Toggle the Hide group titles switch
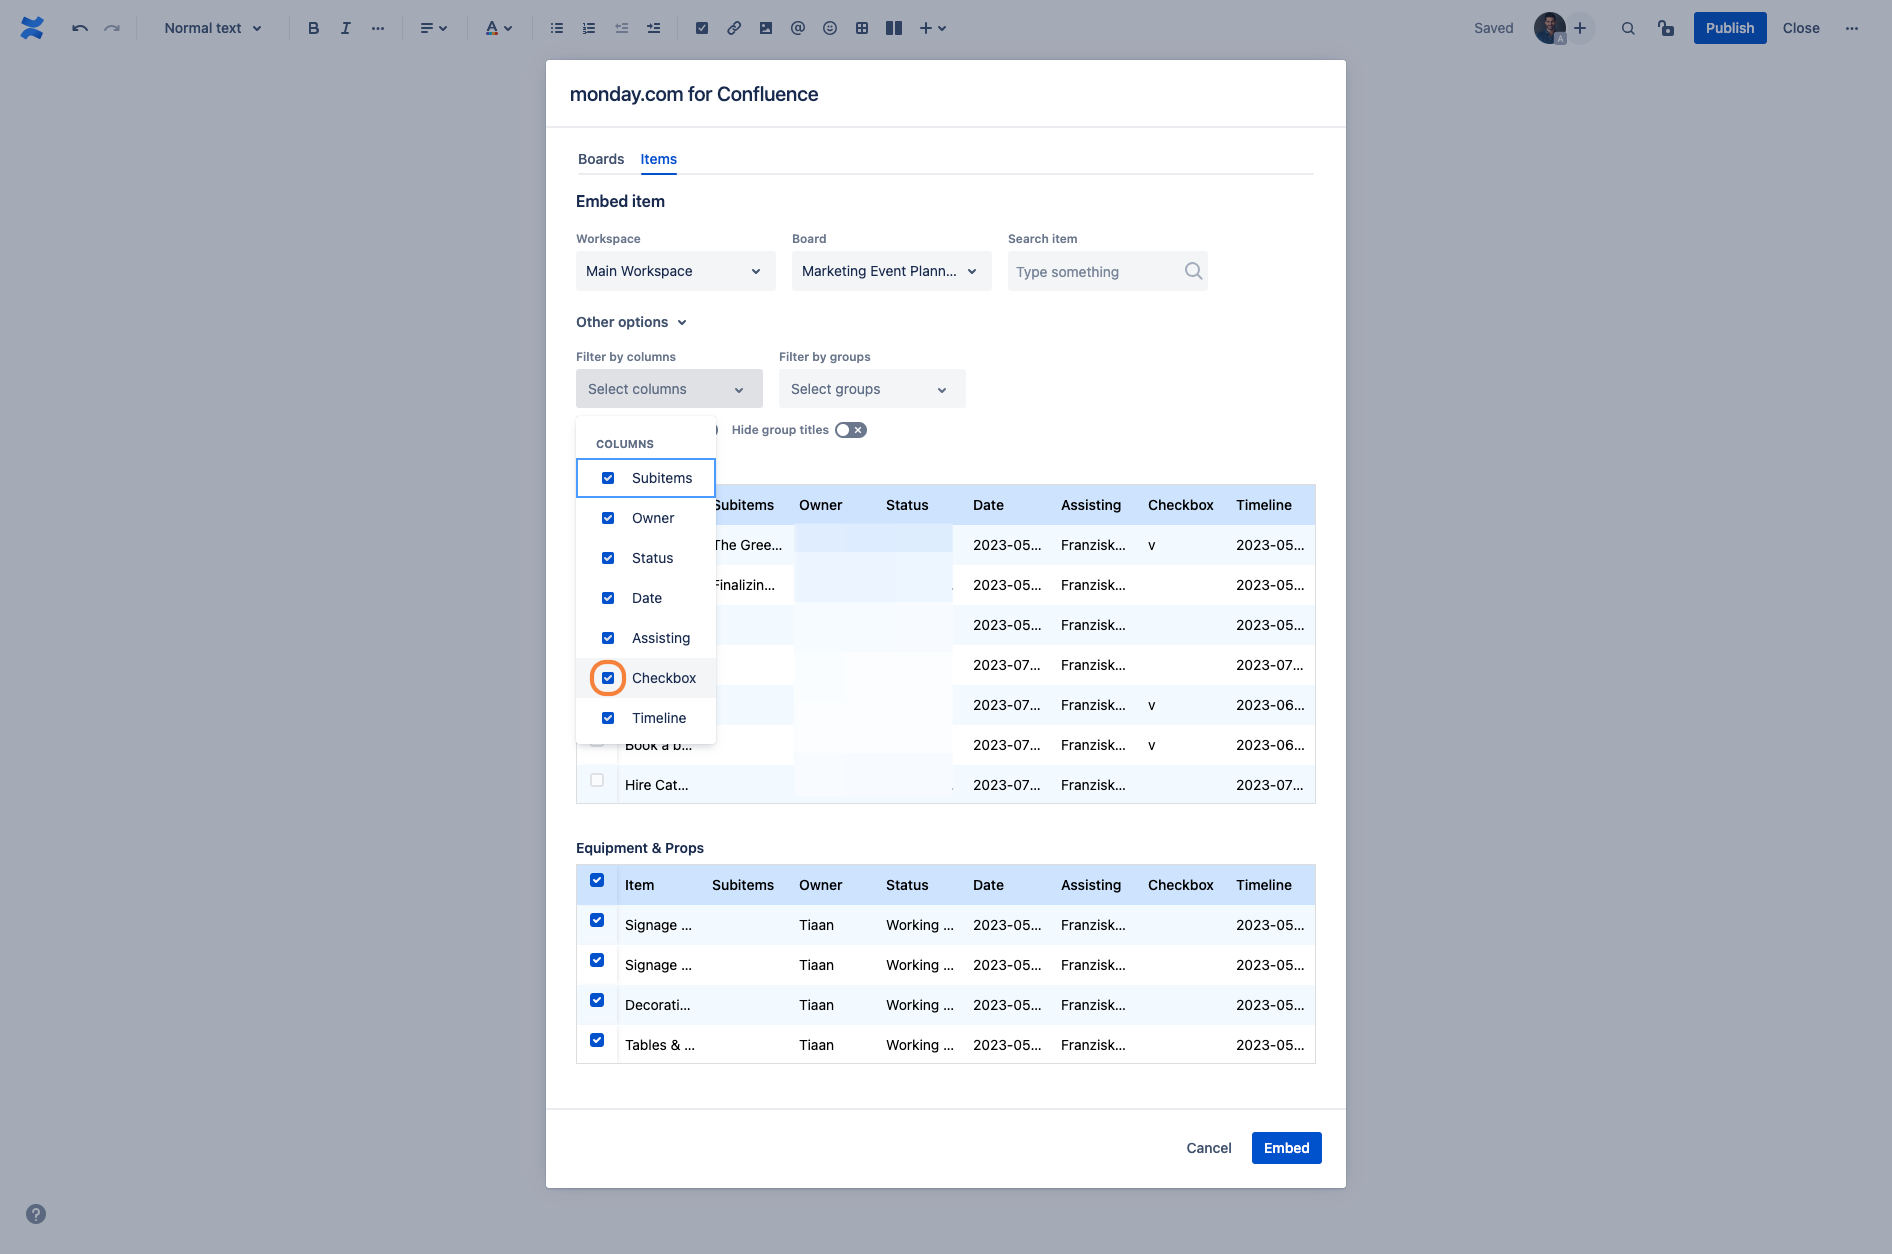Viewport: 1892px width, 1254px height. (x=851, y=430)
